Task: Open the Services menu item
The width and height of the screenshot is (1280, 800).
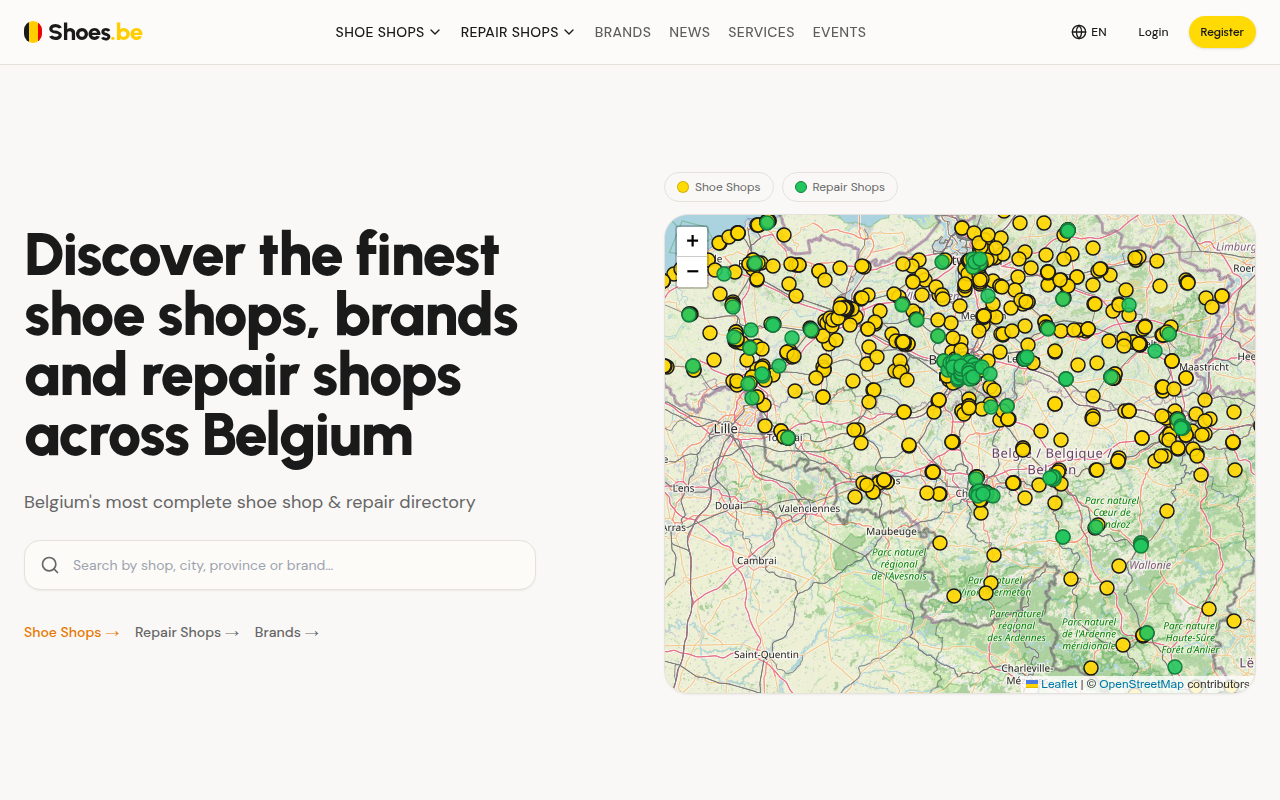Action: (x=761, y=32)
